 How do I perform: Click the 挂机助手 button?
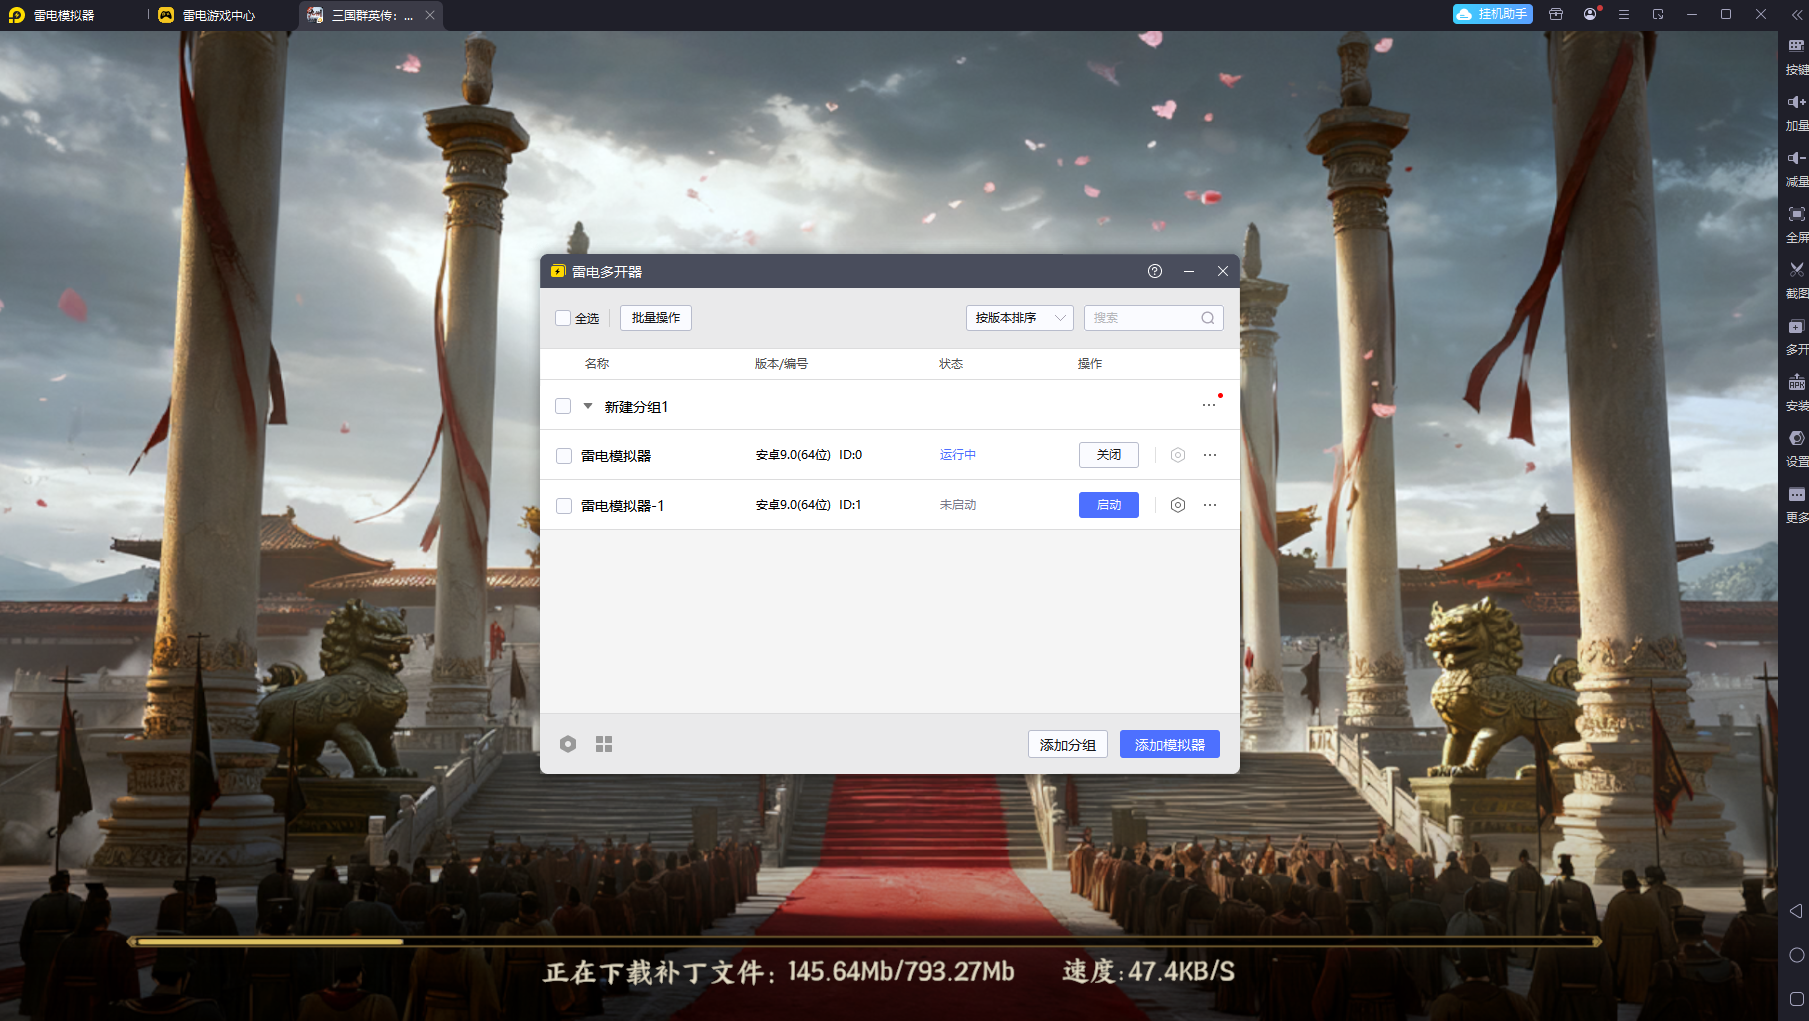tap(1493, 14)
